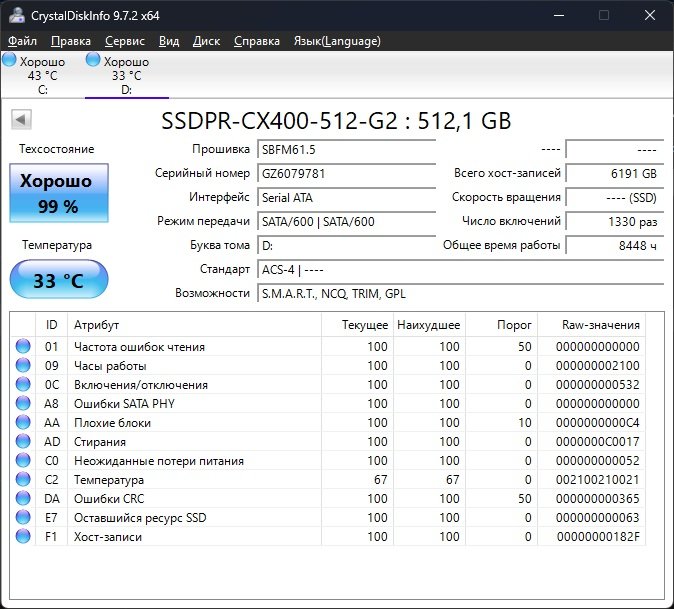Click status orb for Хост-записи row

tap(23, 537)
